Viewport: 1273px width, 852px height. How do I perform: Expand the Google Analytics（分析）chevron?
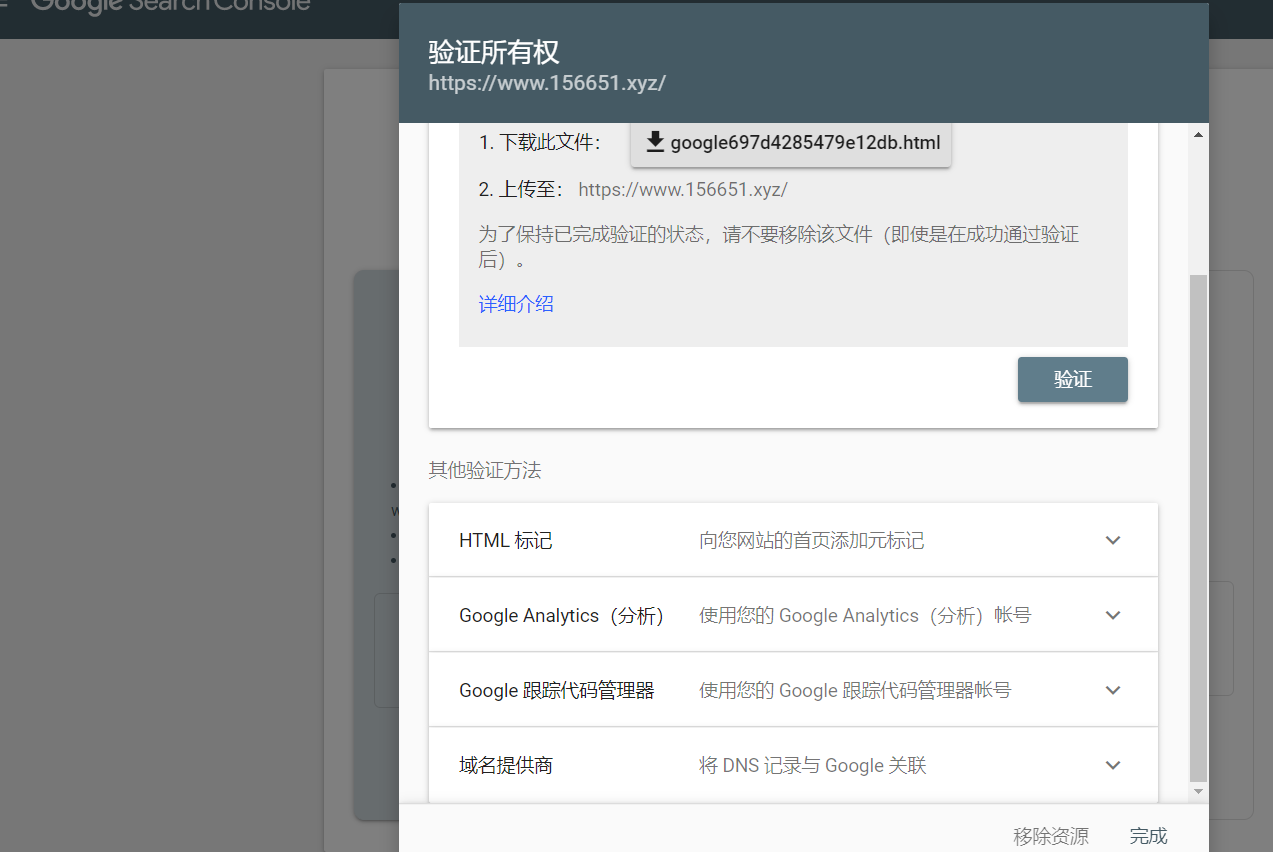(x=1113, y=615)
